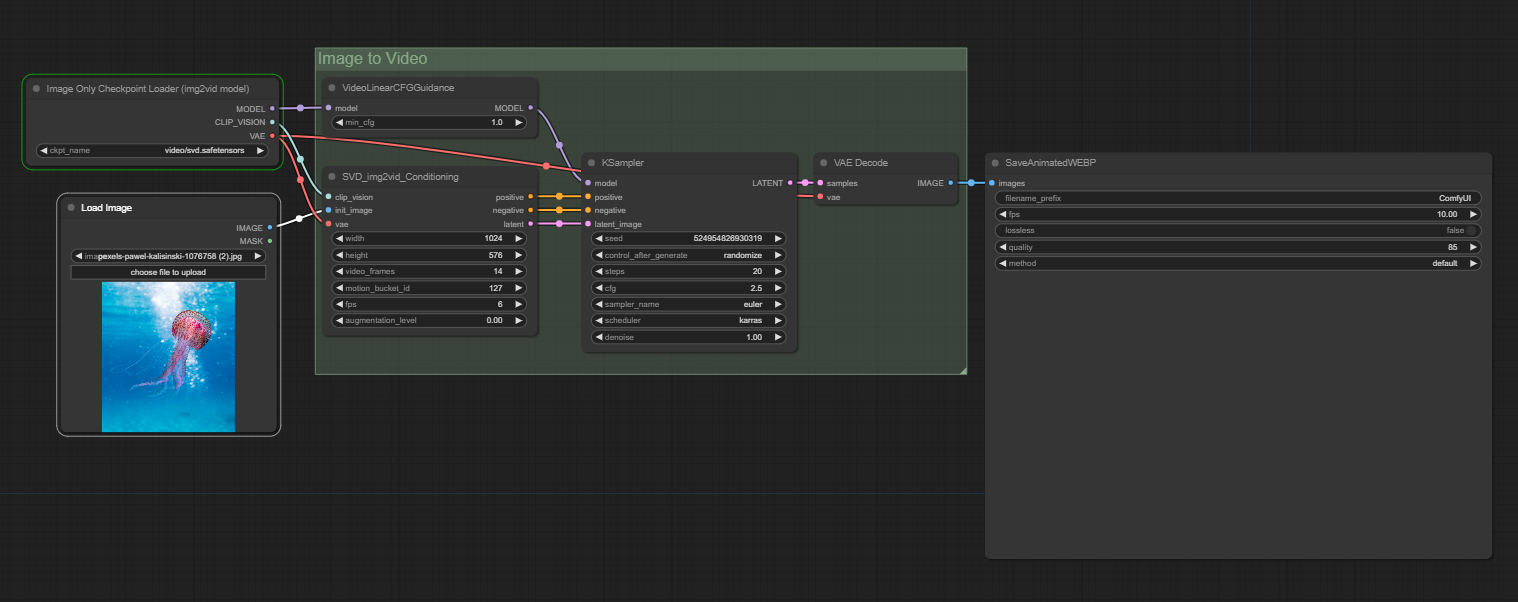Collapse the KSampler node using its title dot
The height and width of the screenshot is (602, 1518).
pos(590,162)
